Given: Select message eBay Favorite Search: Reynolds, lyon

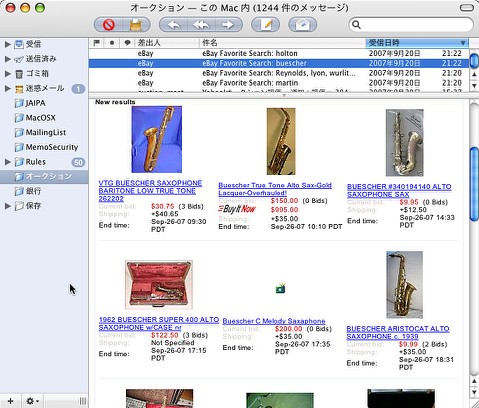Looking at the screenshot, I should pos(279,73).
